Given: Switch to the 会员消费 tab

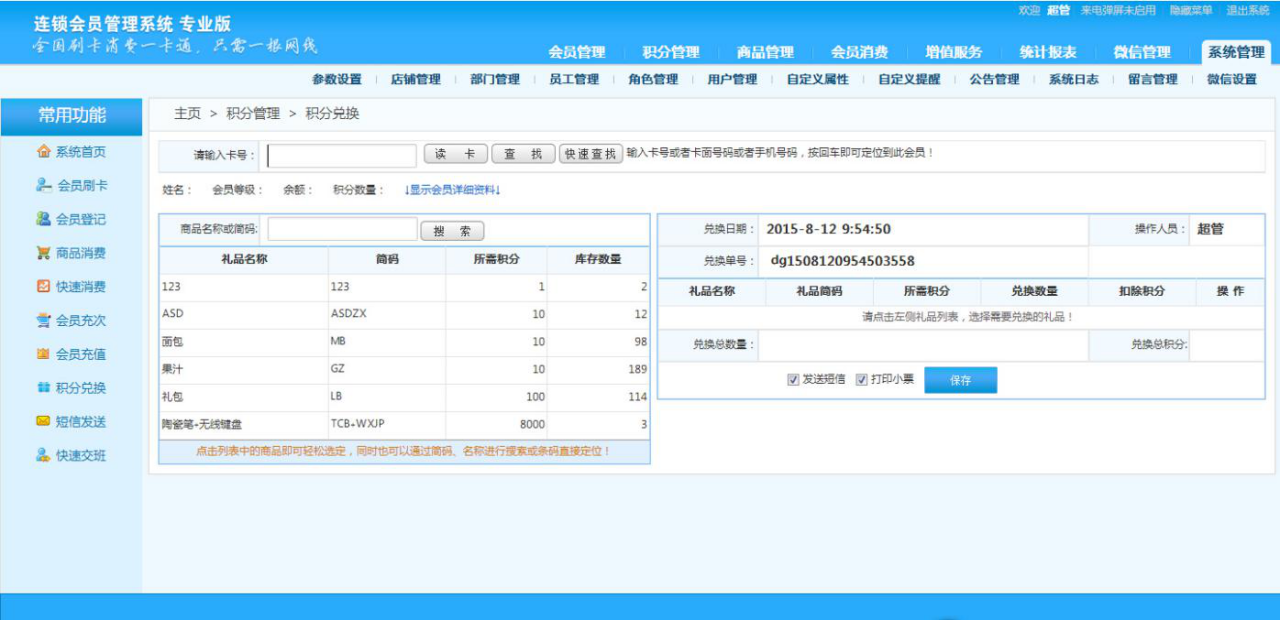Looking at the screenshot, I should 859,52.
